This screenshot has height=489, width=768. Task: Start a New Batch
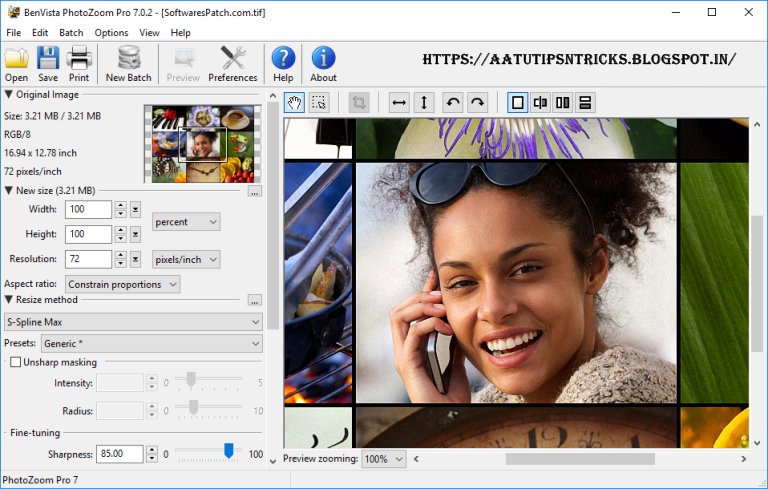point(129,64)
